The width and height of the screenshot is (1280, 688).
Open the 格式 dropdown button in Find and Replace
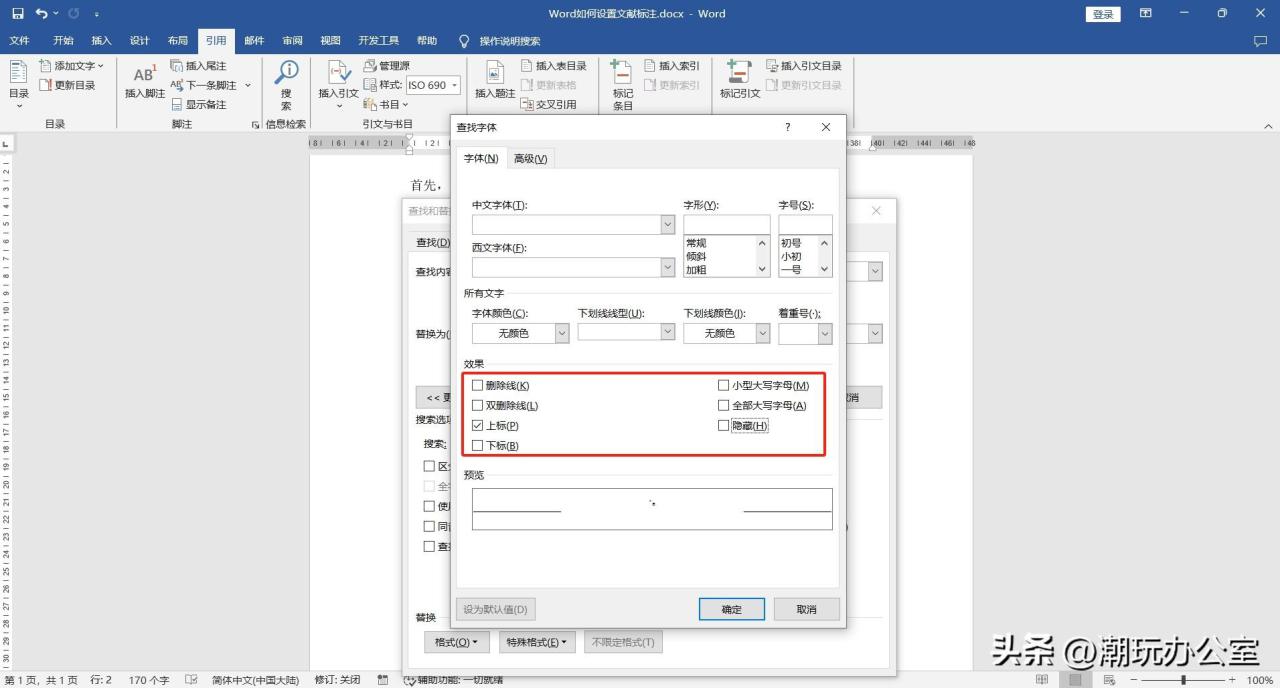456,642
